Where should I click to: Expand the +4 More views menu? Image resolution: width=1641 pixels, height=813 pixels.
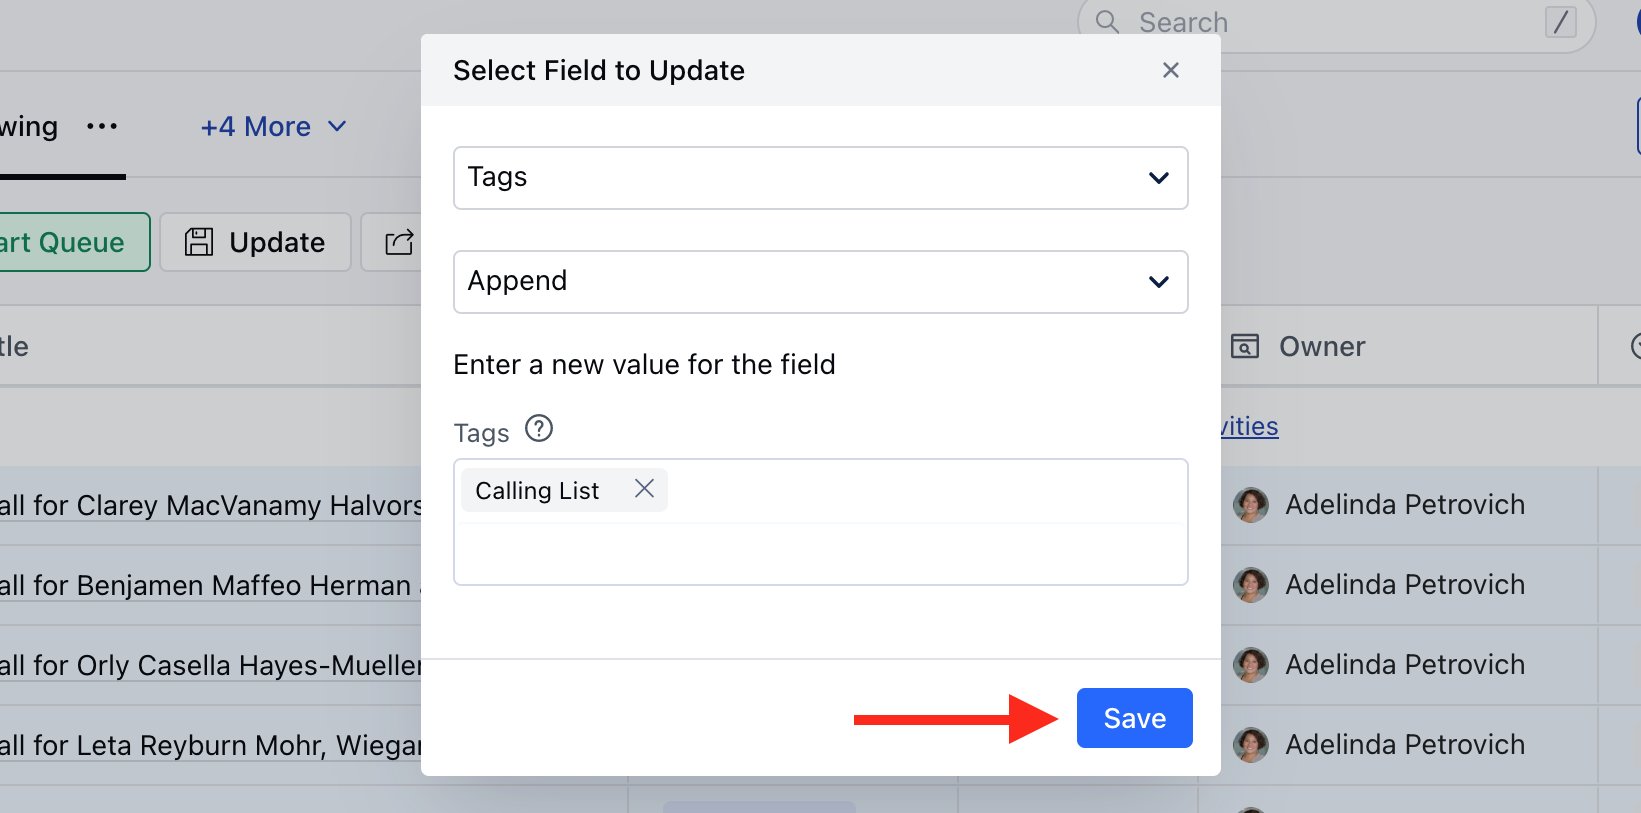point(274,127)
